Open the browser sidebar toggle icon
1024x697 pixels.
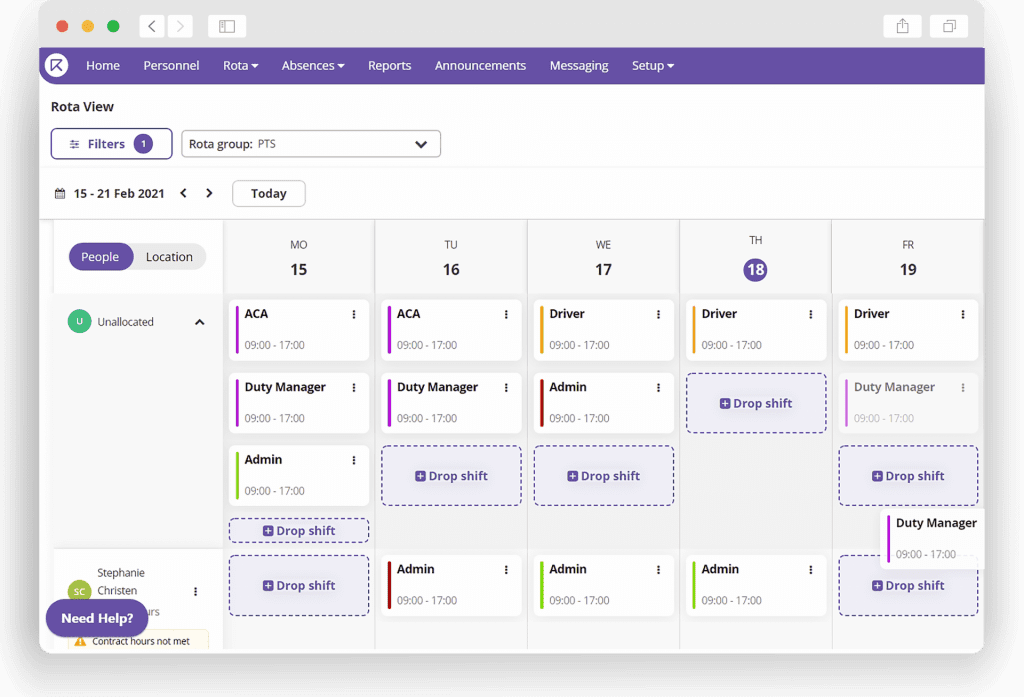(x=227, y=27)
